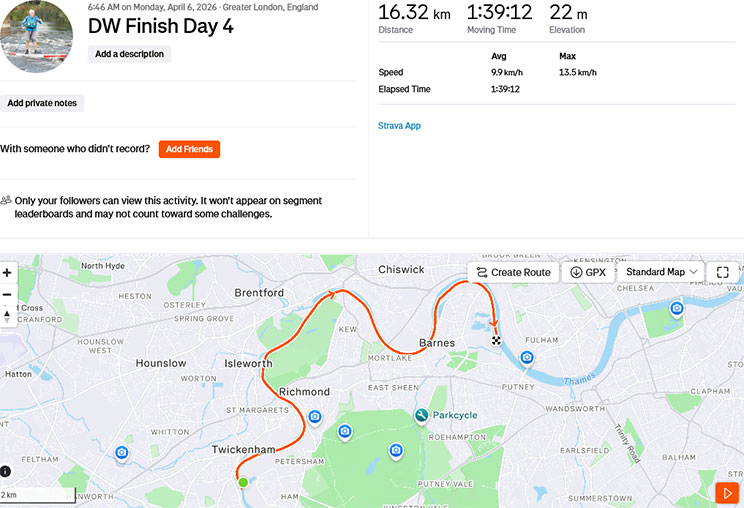Viewport: 744px width, 508px height.
Task: Open the map info icon
Action: 7,471
